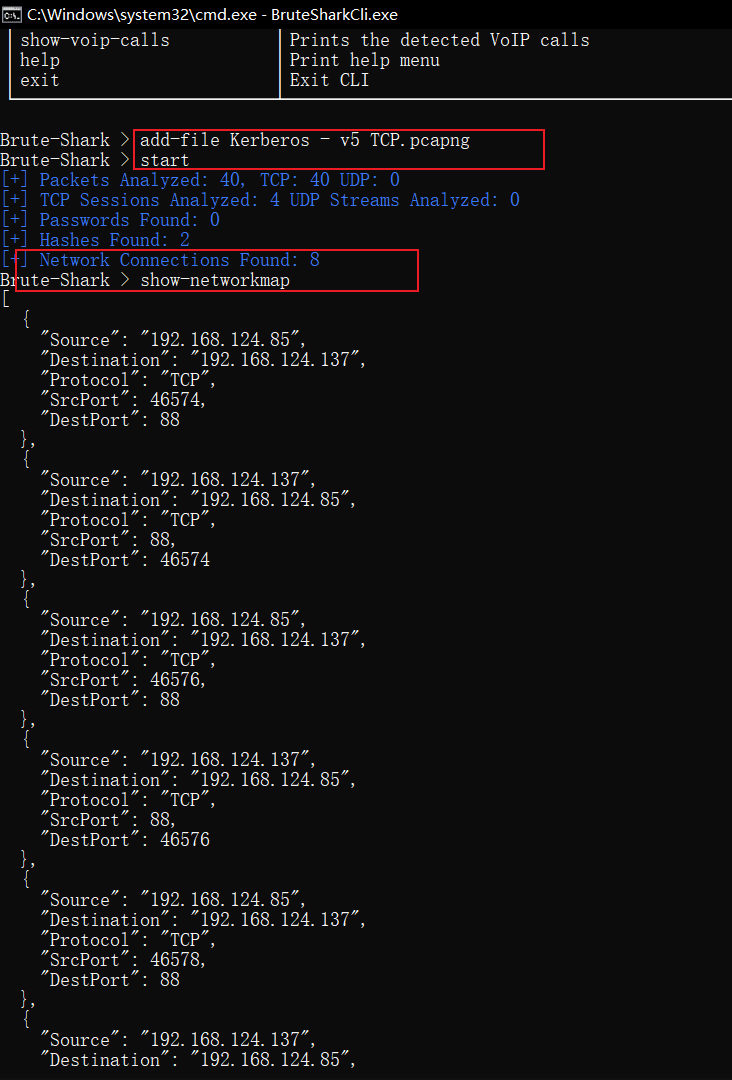The height and width of the screenshot is (1080, 732).
Task: Click the 'Network Connections Found: 8' line
Action: (160, 260)
